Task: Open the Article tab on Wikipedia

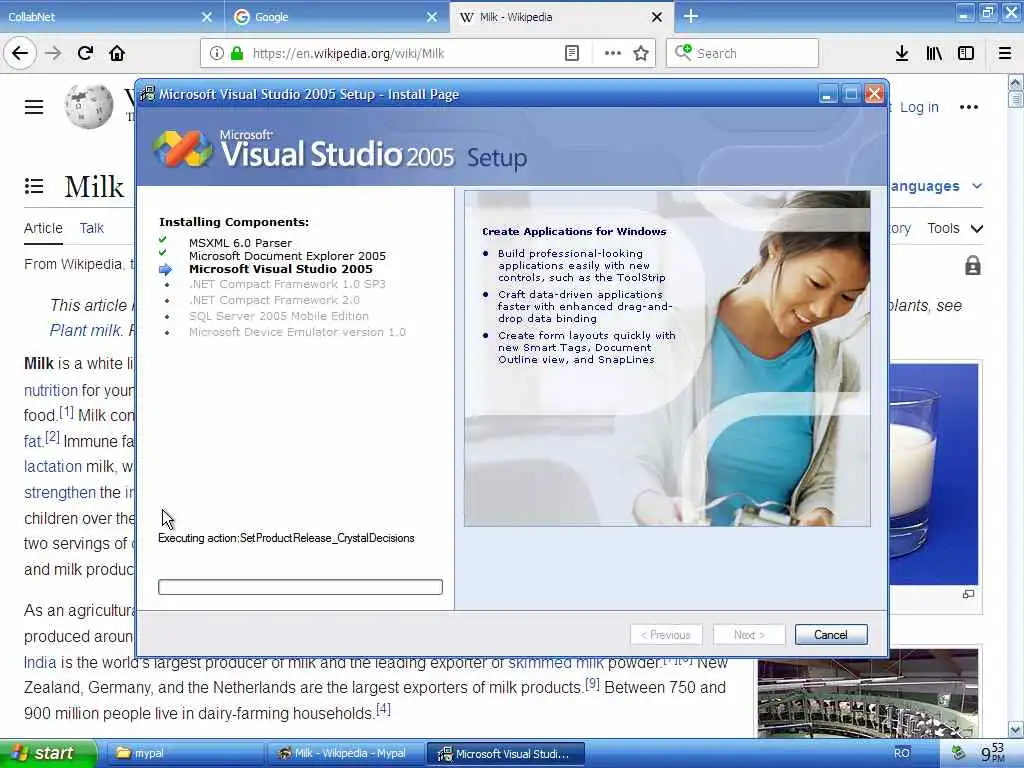Action: [x=43, y=228]
